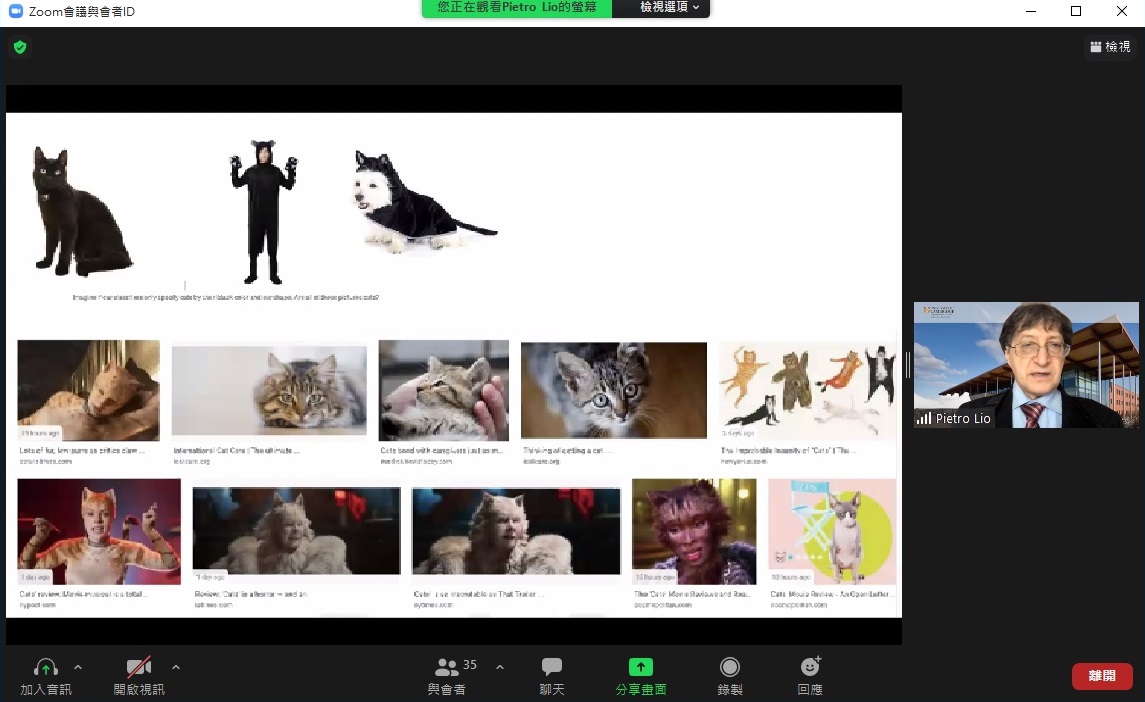The height and width of the screenshot is (702, 1145).
Task: Click the Zoom app icon in title bar
Action: (15, 11)
